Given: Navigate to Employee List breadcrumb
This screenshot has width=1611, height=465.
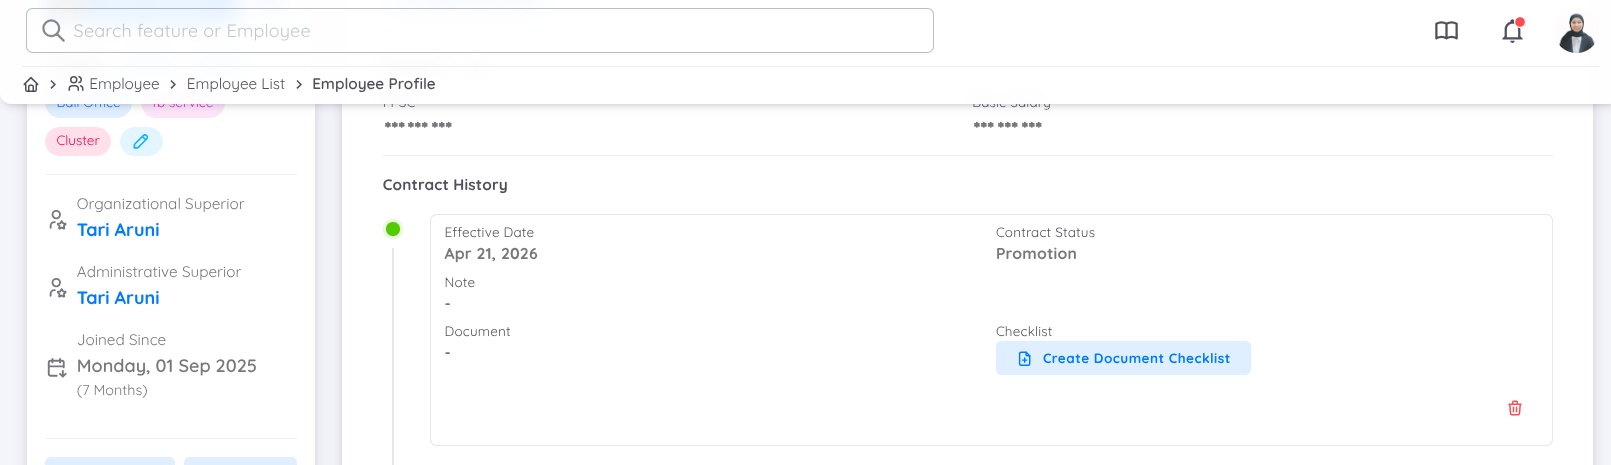Looking at the screenshot, I should (x=236, y=84).
